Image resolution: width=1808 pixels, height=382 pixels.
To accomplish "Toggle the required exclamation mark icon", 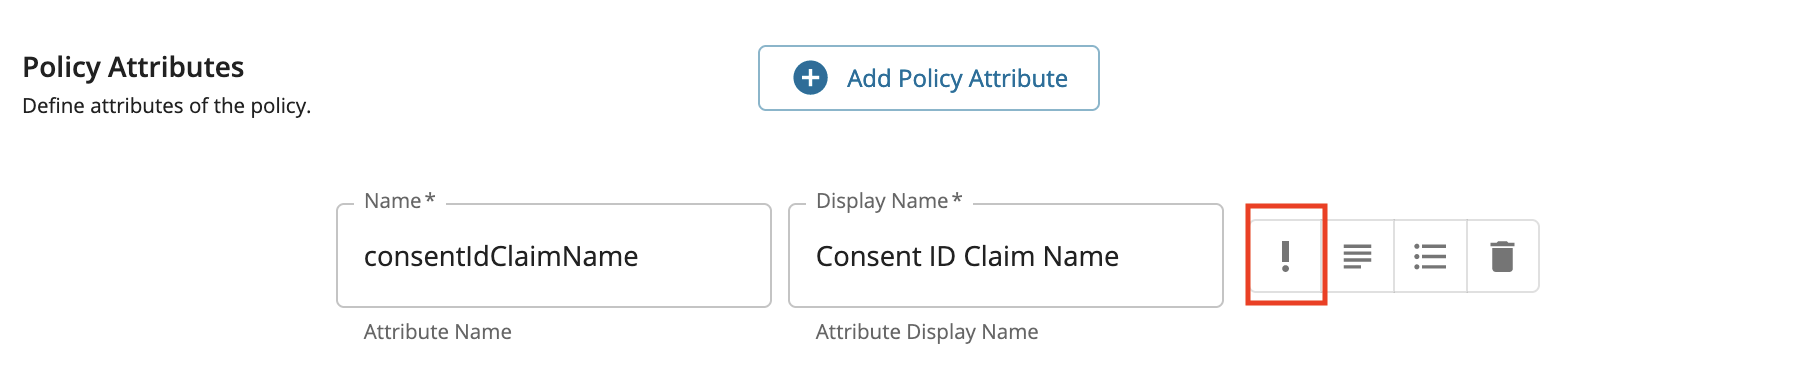I will 1285,256.
